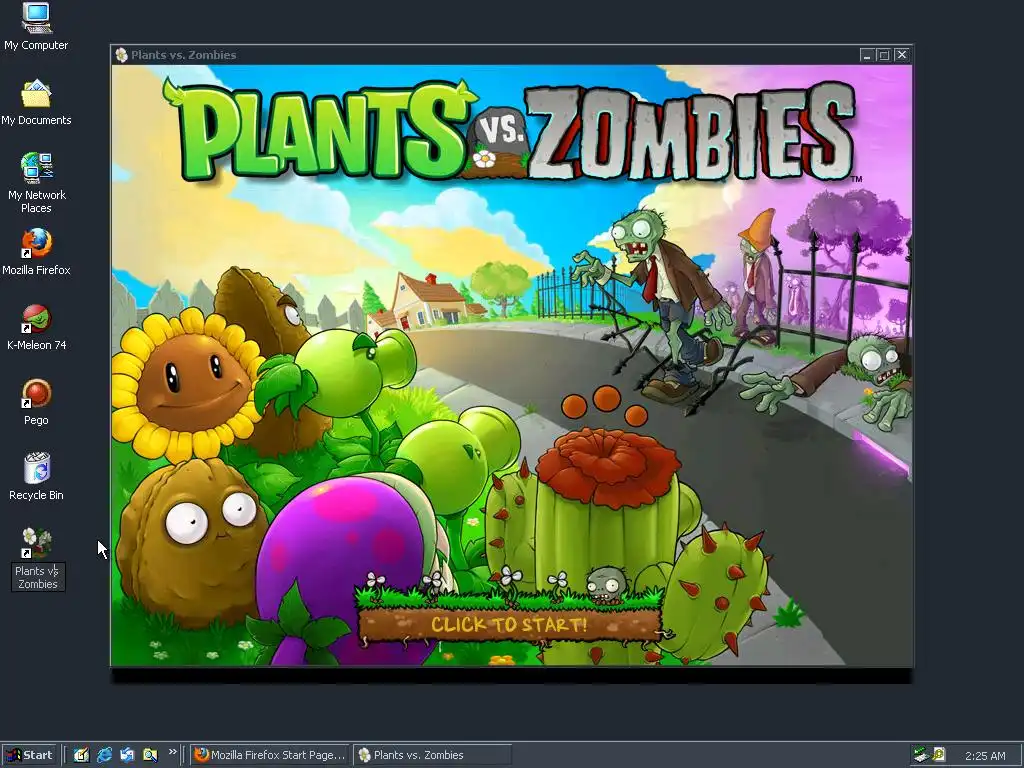The width and height of the screenshot is (1024, 768).
Task: Select the Recycle Bin icon
Action: tap(36, 477)
